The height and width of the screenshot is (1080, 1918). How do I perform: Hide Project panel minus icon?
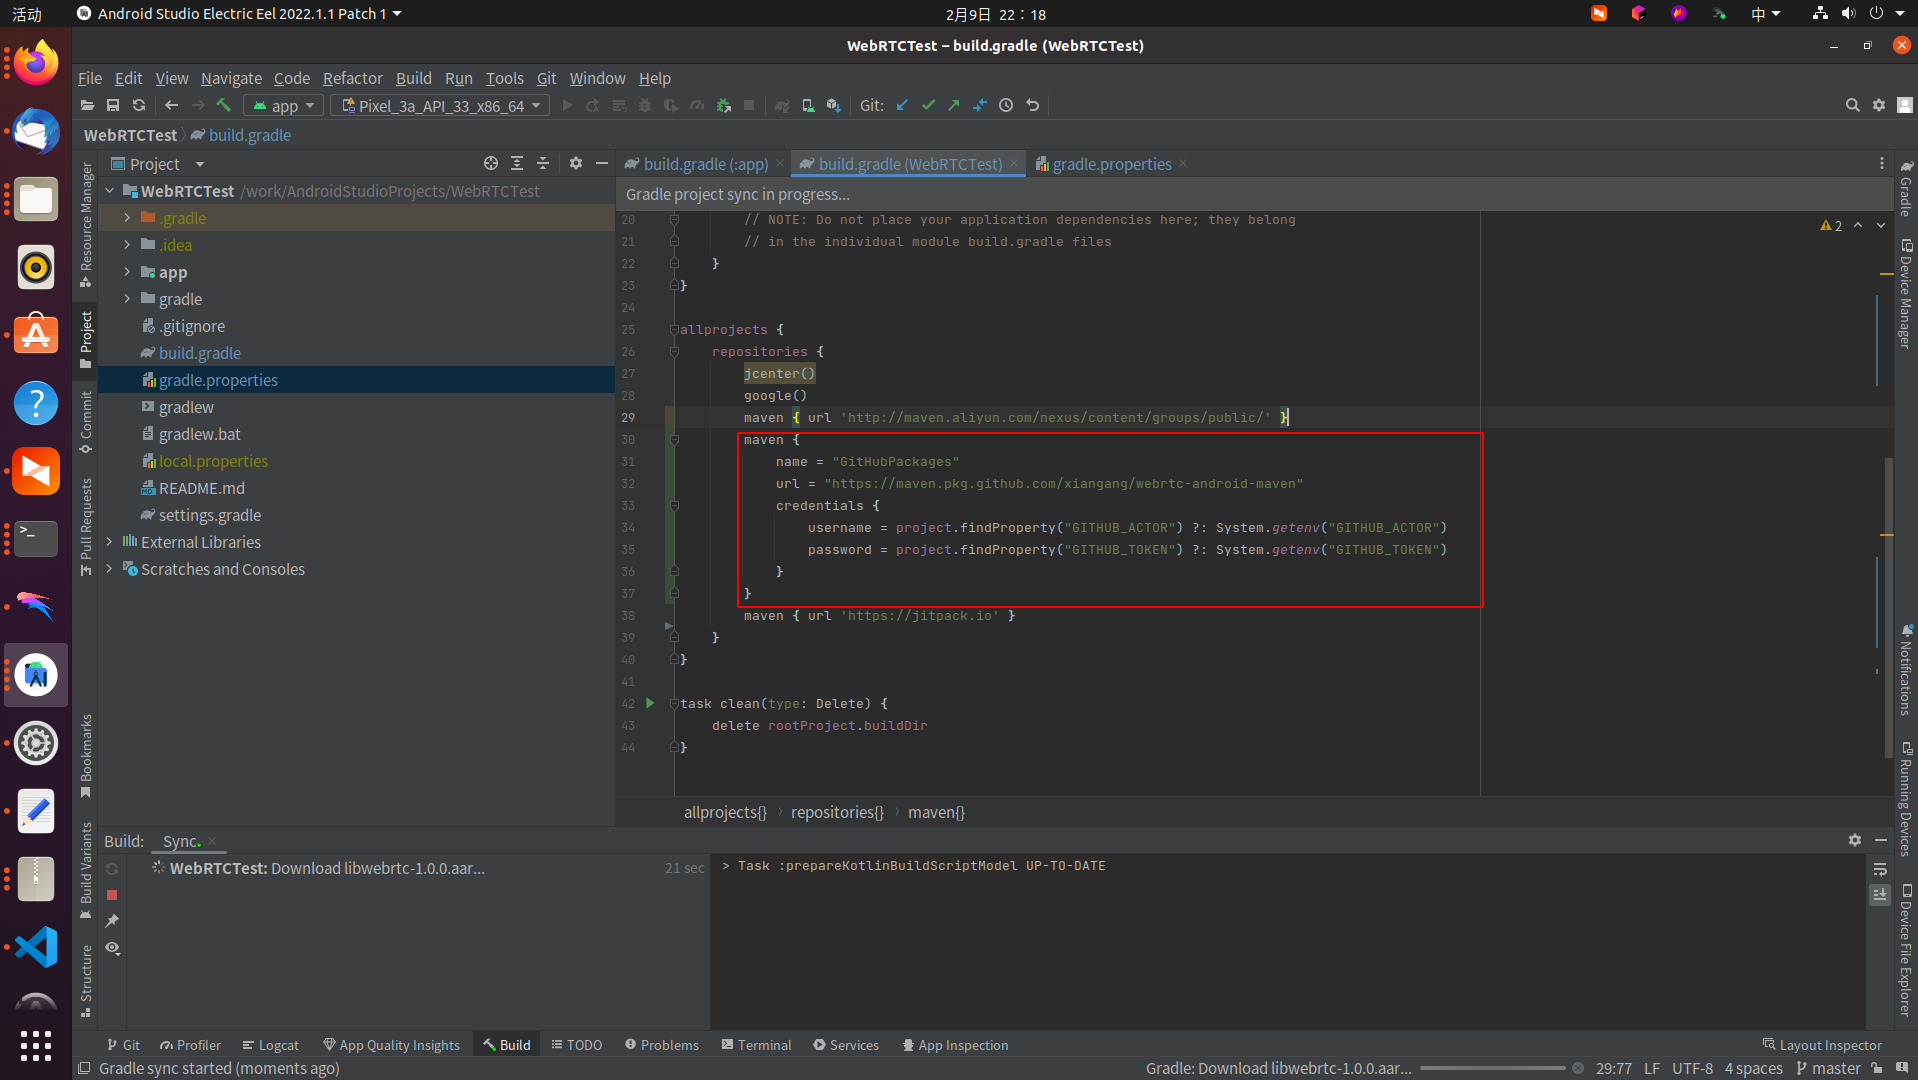[x=602, y=163]
